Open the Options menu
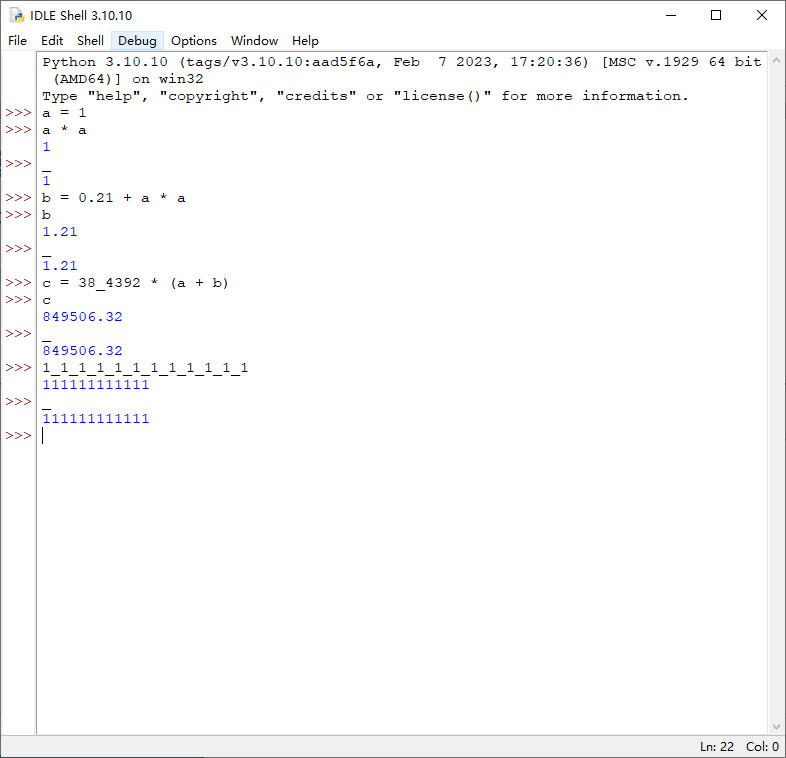Image resolution: width=786 pixels, height=758 pixels. click(193, 41)
